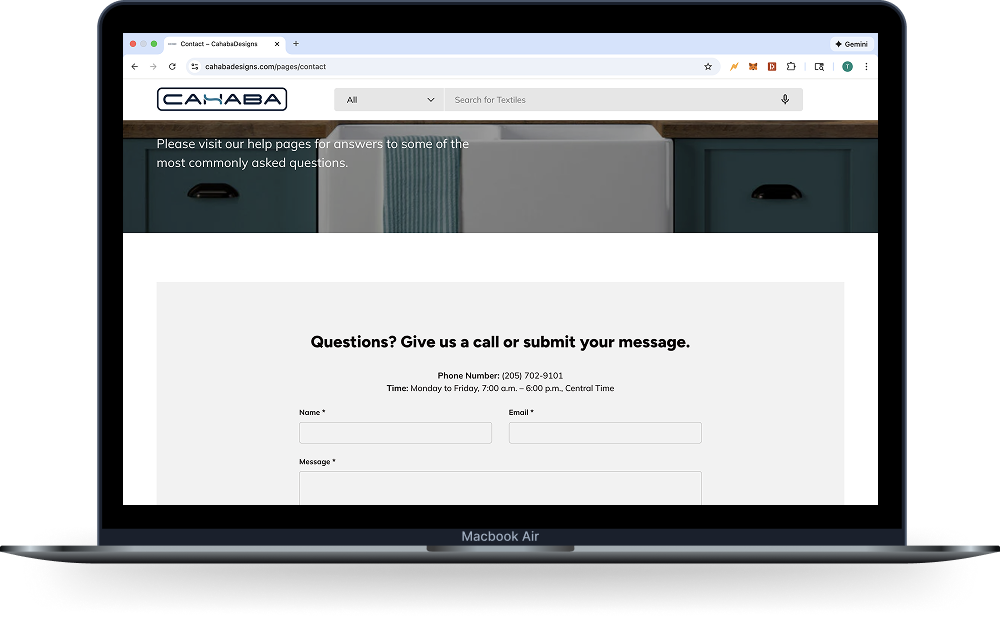
Task: Open a new browser tab
Action: [296, 44]
